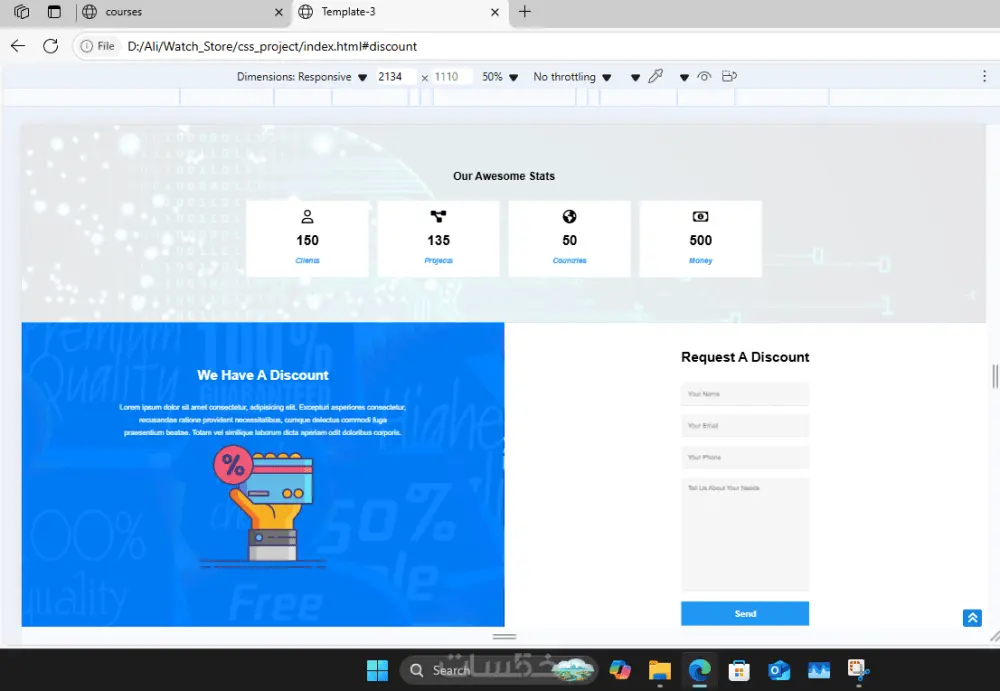This screenshot has height=691, width=1000.
Task: Click the Countries label
Action: (570, 260)
